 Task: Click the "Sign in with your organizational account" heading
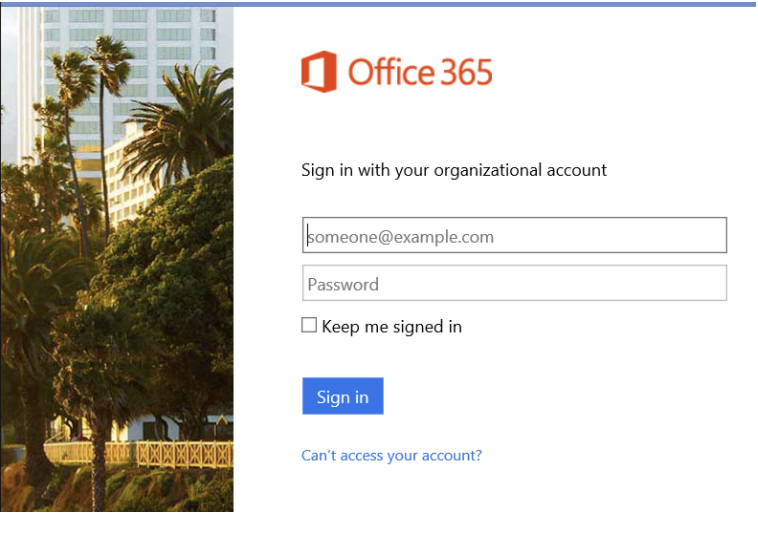(454, 170)
